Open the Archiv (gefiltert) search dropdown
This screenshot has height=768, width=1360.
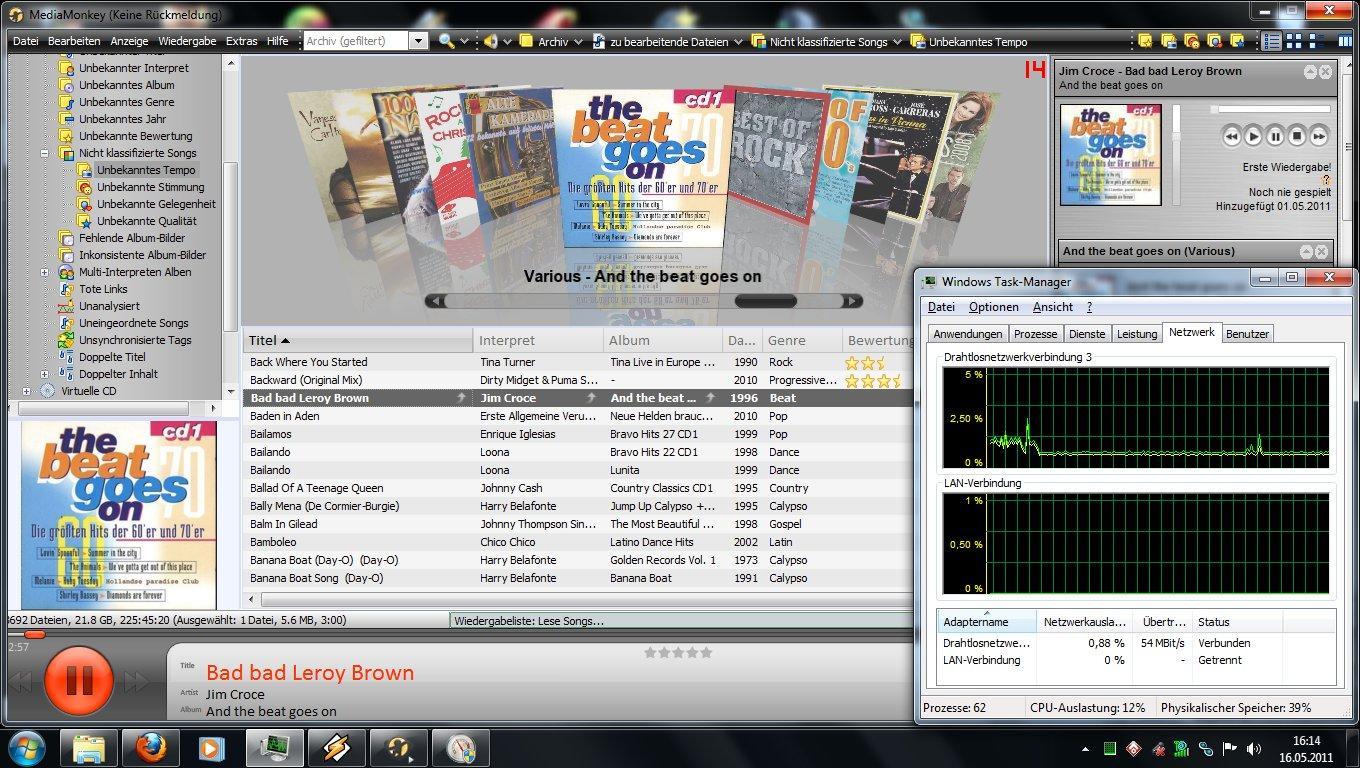point(419,41)
